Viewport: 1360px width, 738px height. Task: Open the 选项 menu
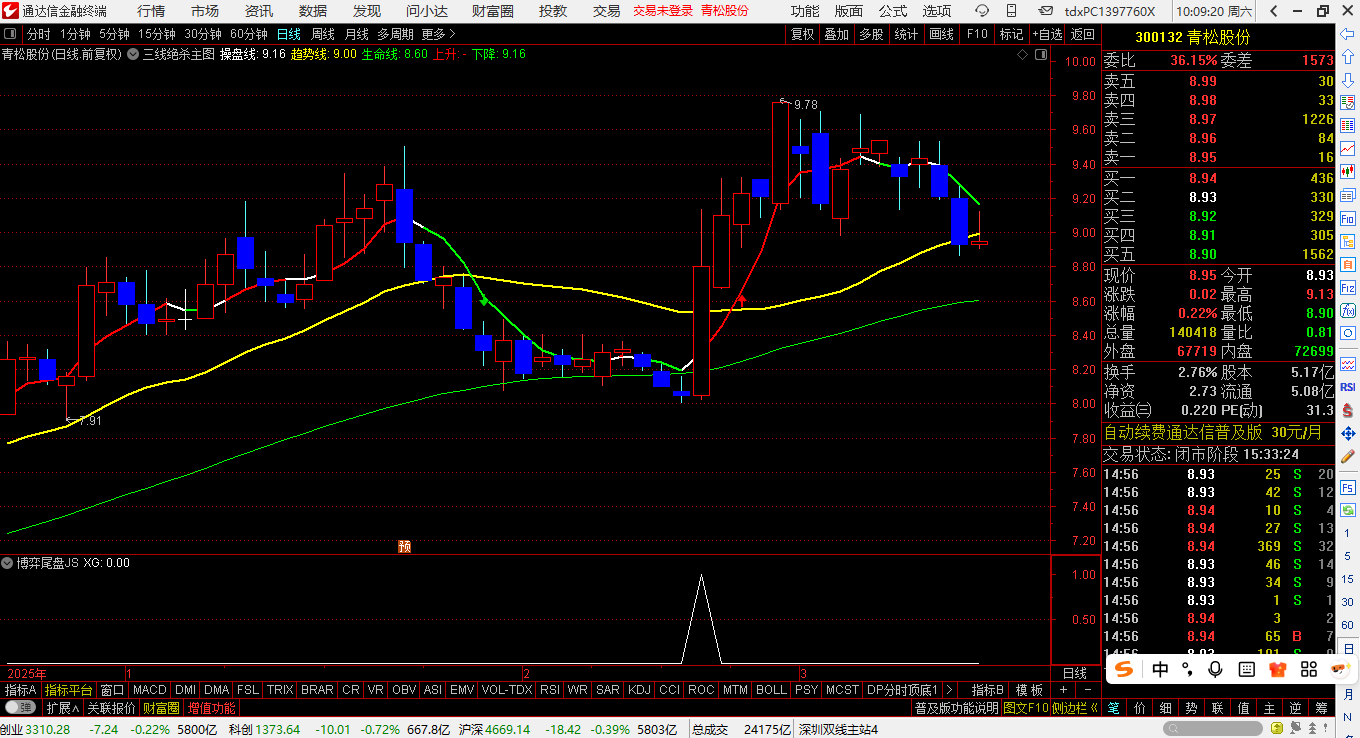pyautogui.click(x=936, y=11)
